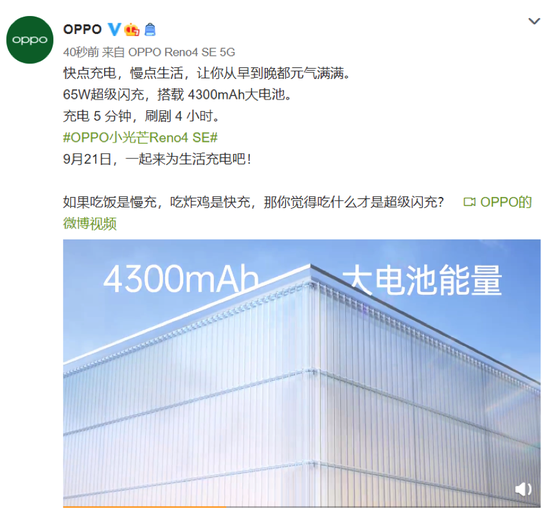Click the blue backpack badge icon
550x511 pixels.
(x=150, y=29)
